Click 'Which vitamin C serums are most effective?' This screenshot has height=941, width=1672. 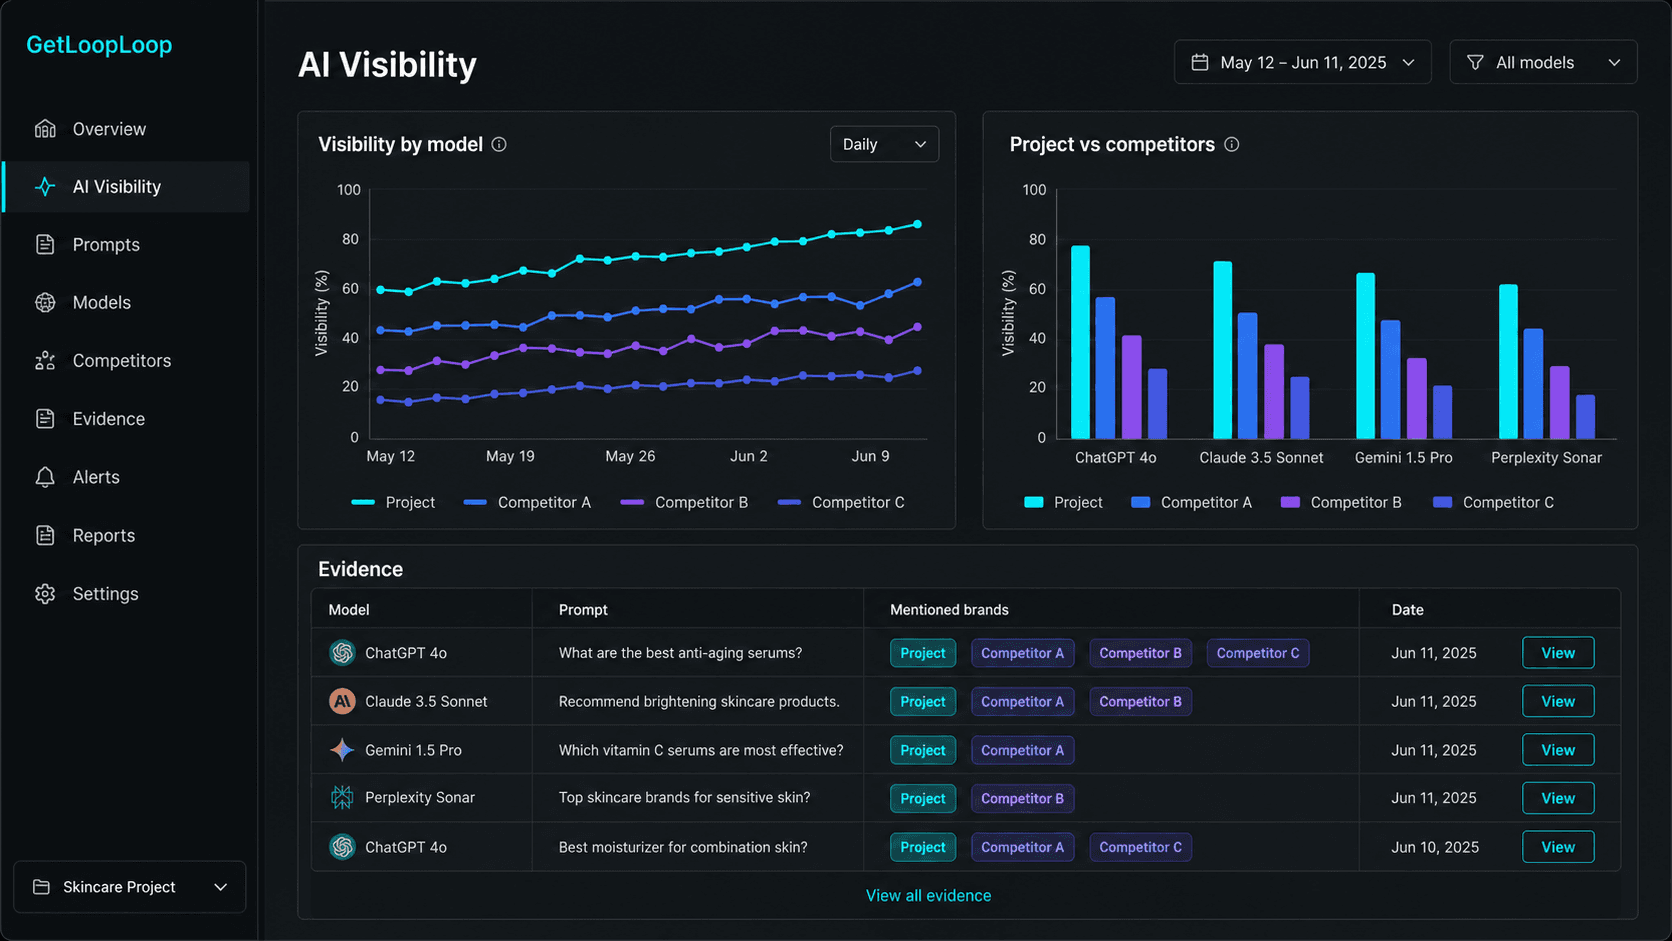pyautogui.click(x=701, y=750)
